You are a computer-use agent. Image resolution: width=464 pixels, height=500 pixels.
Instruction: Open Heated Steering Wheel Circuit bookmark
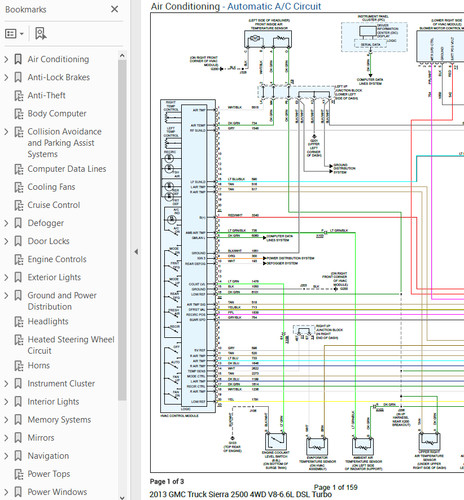71,345
